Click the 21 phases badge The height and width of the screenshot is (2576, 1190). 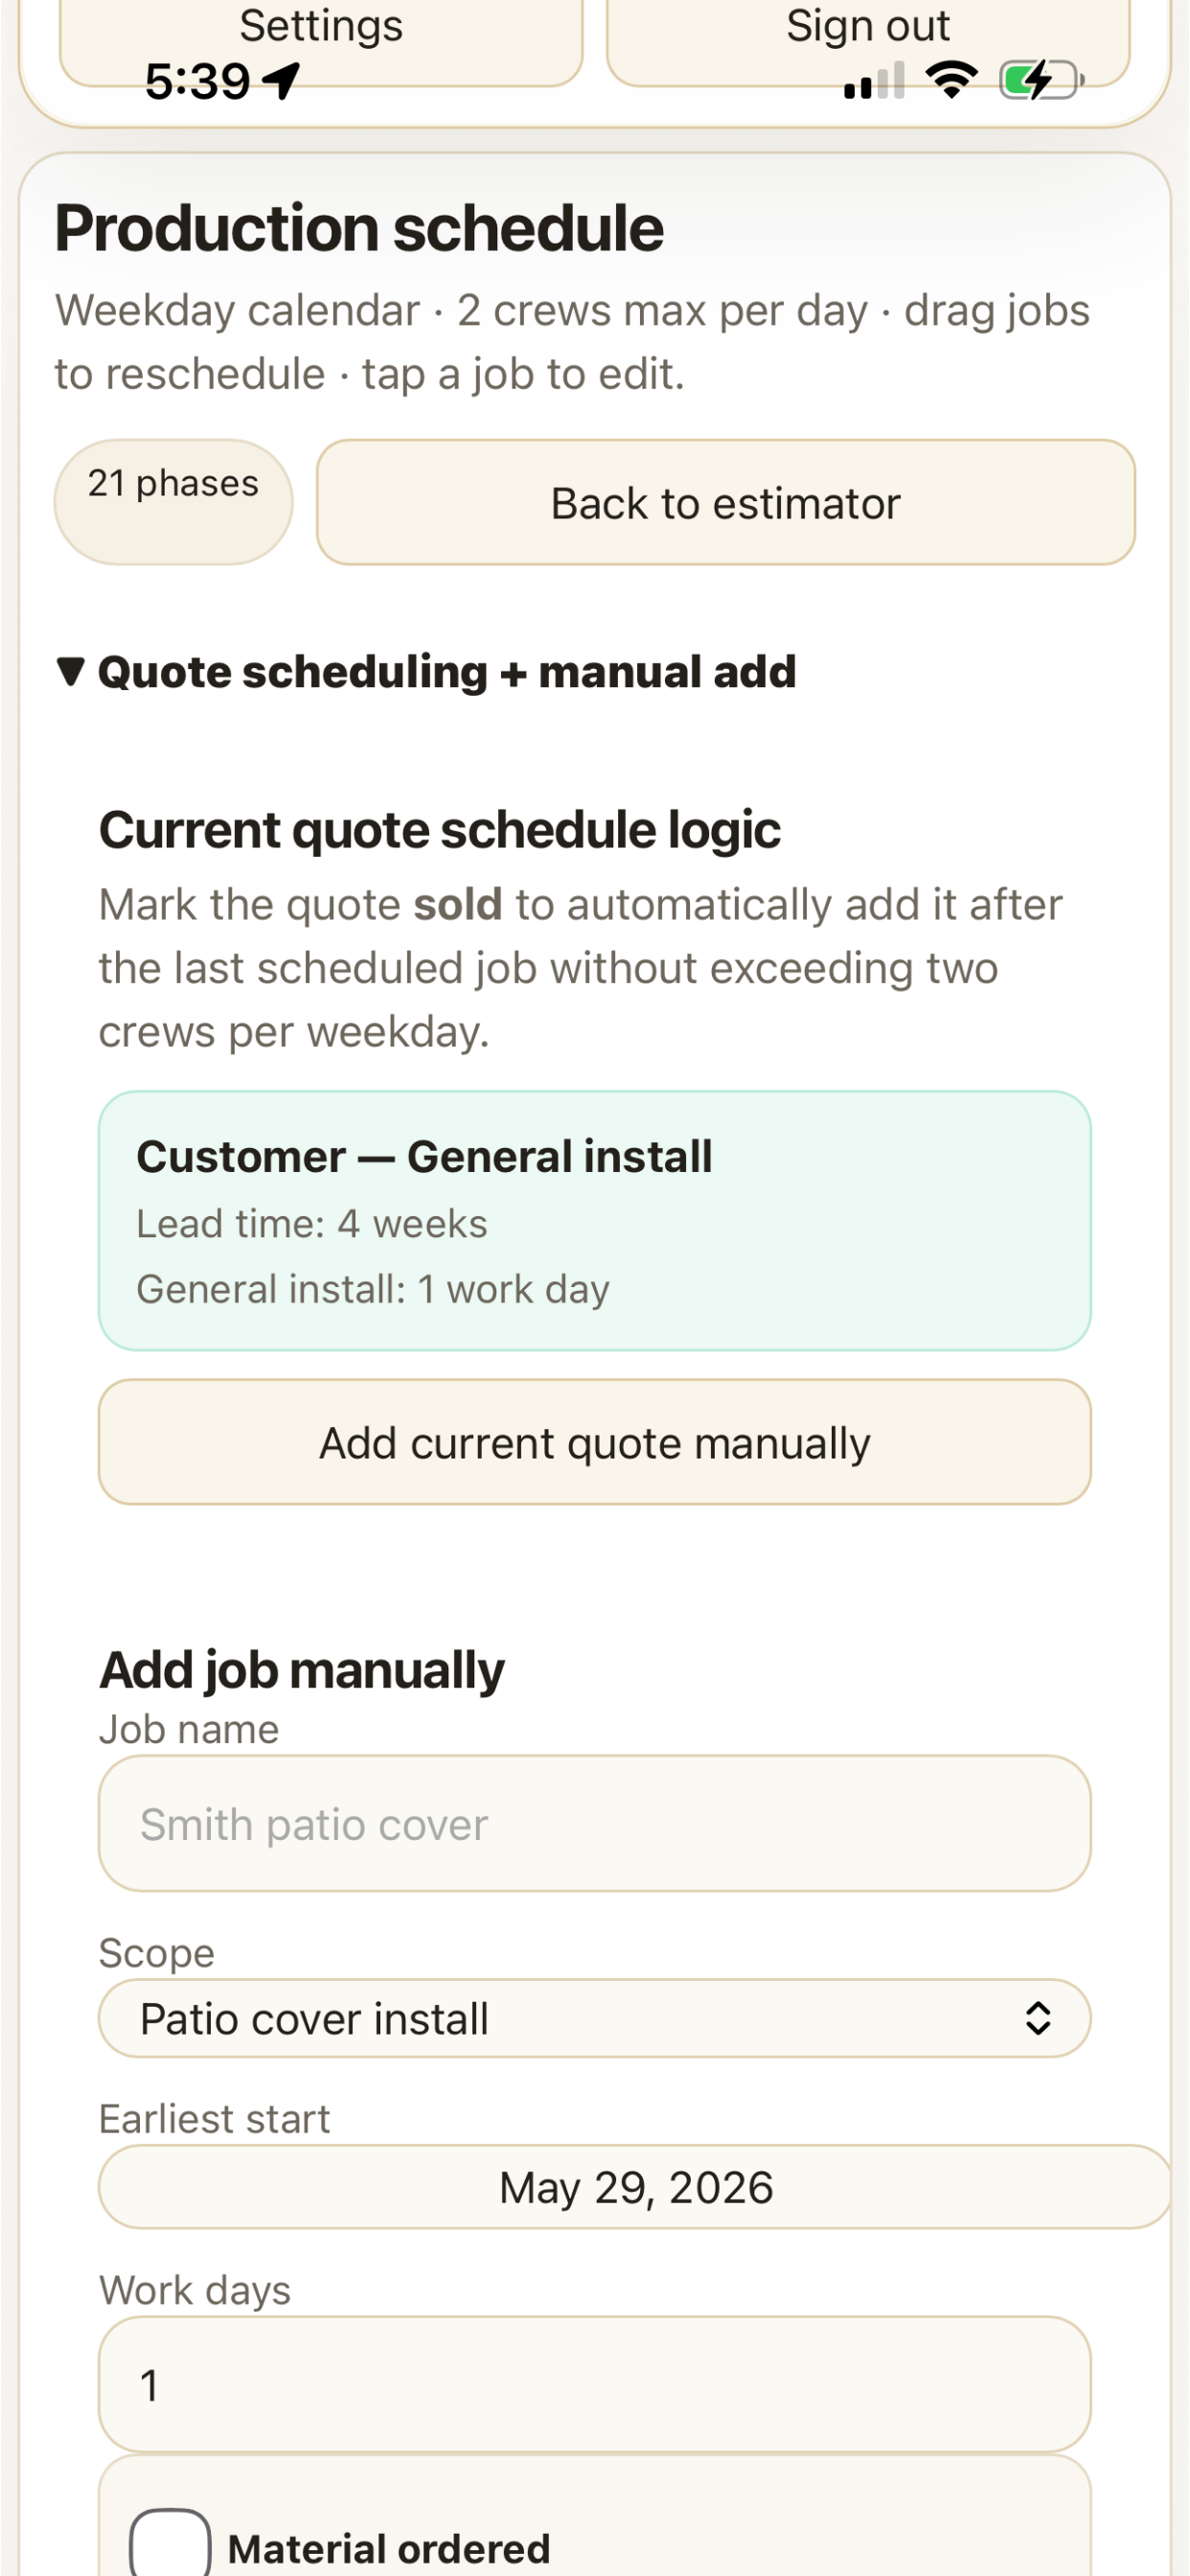(173, 502)
